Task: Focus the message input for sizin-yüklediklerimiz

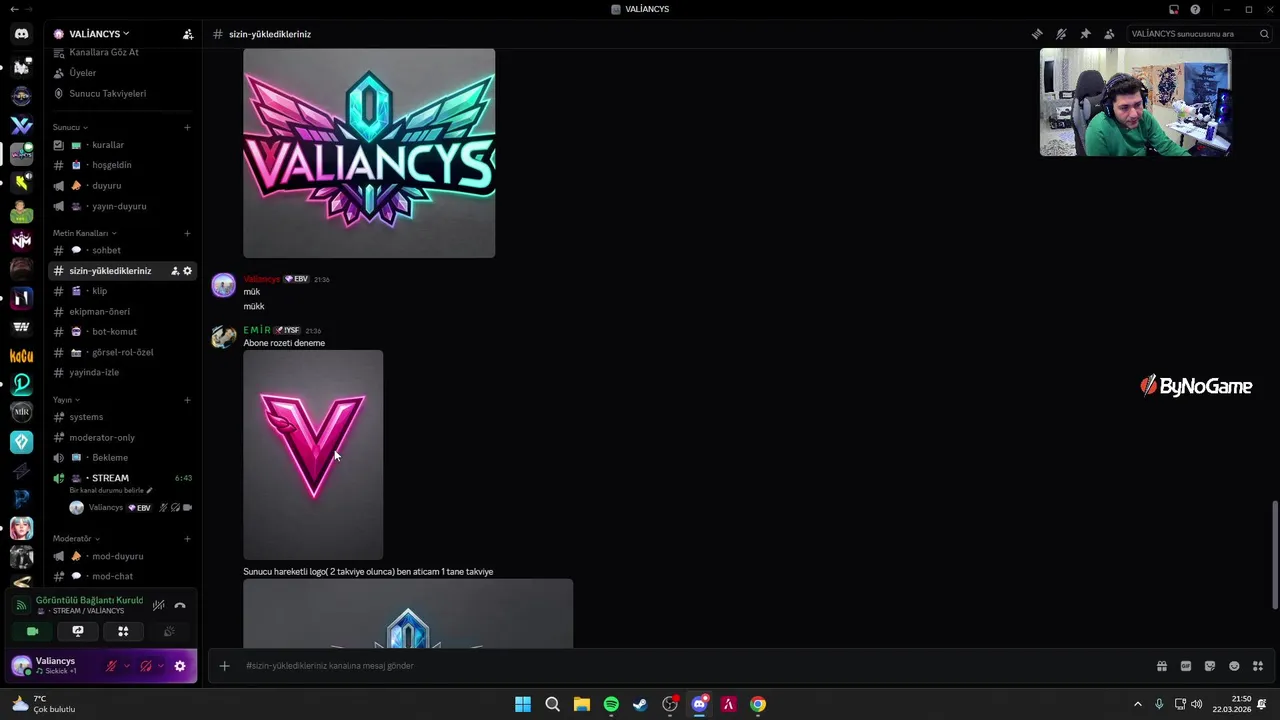Action: [x=690, y=666]
